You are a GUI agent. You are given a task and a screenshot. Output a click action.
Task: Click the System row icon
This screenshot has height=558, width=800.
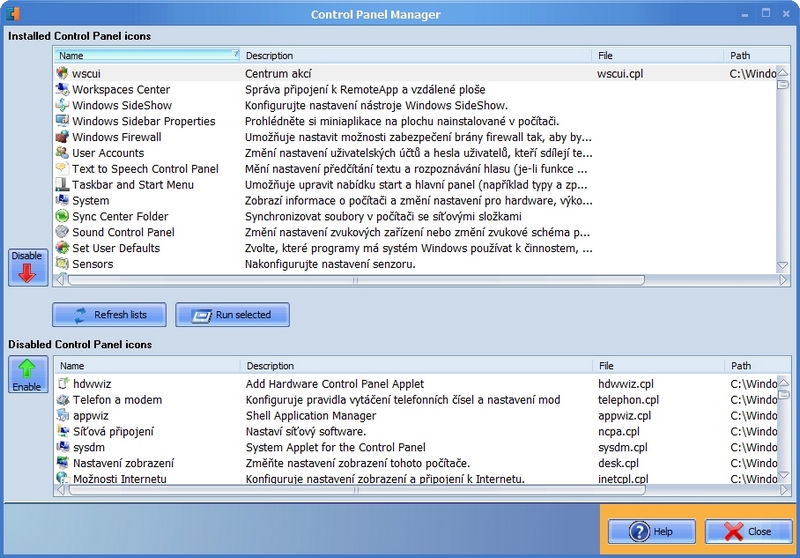point(62,200)
